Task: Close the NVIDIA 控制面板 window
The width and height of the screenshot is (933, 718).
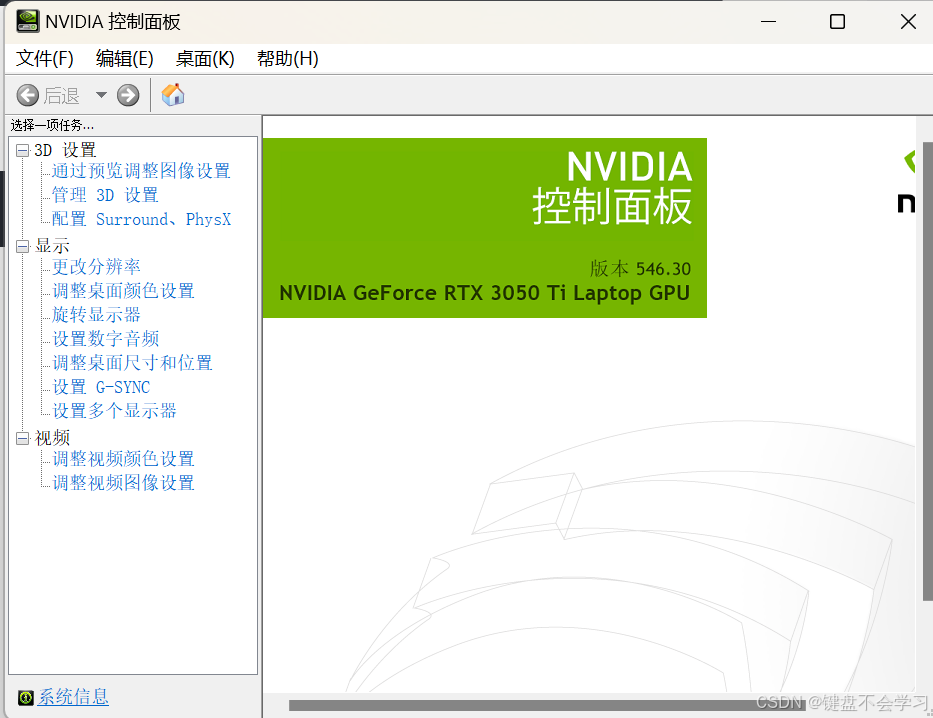Action: [908, 21]
